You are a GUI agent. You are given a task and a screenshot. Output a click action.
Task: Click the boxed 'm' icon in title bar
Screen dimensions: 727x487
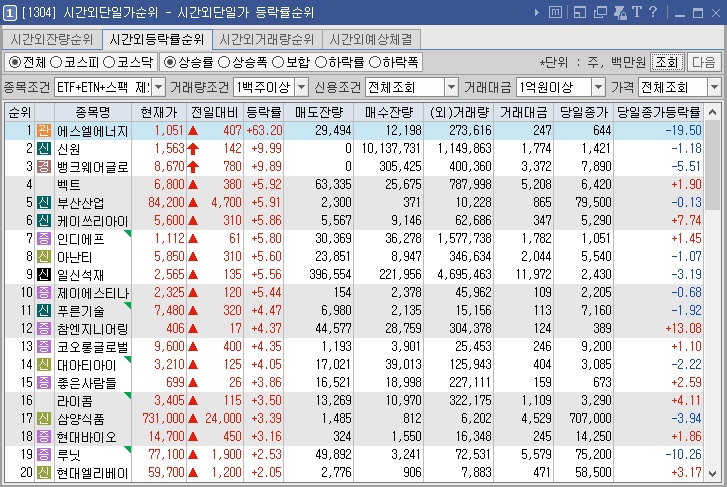pyautogui.click(x=555, y=12)
